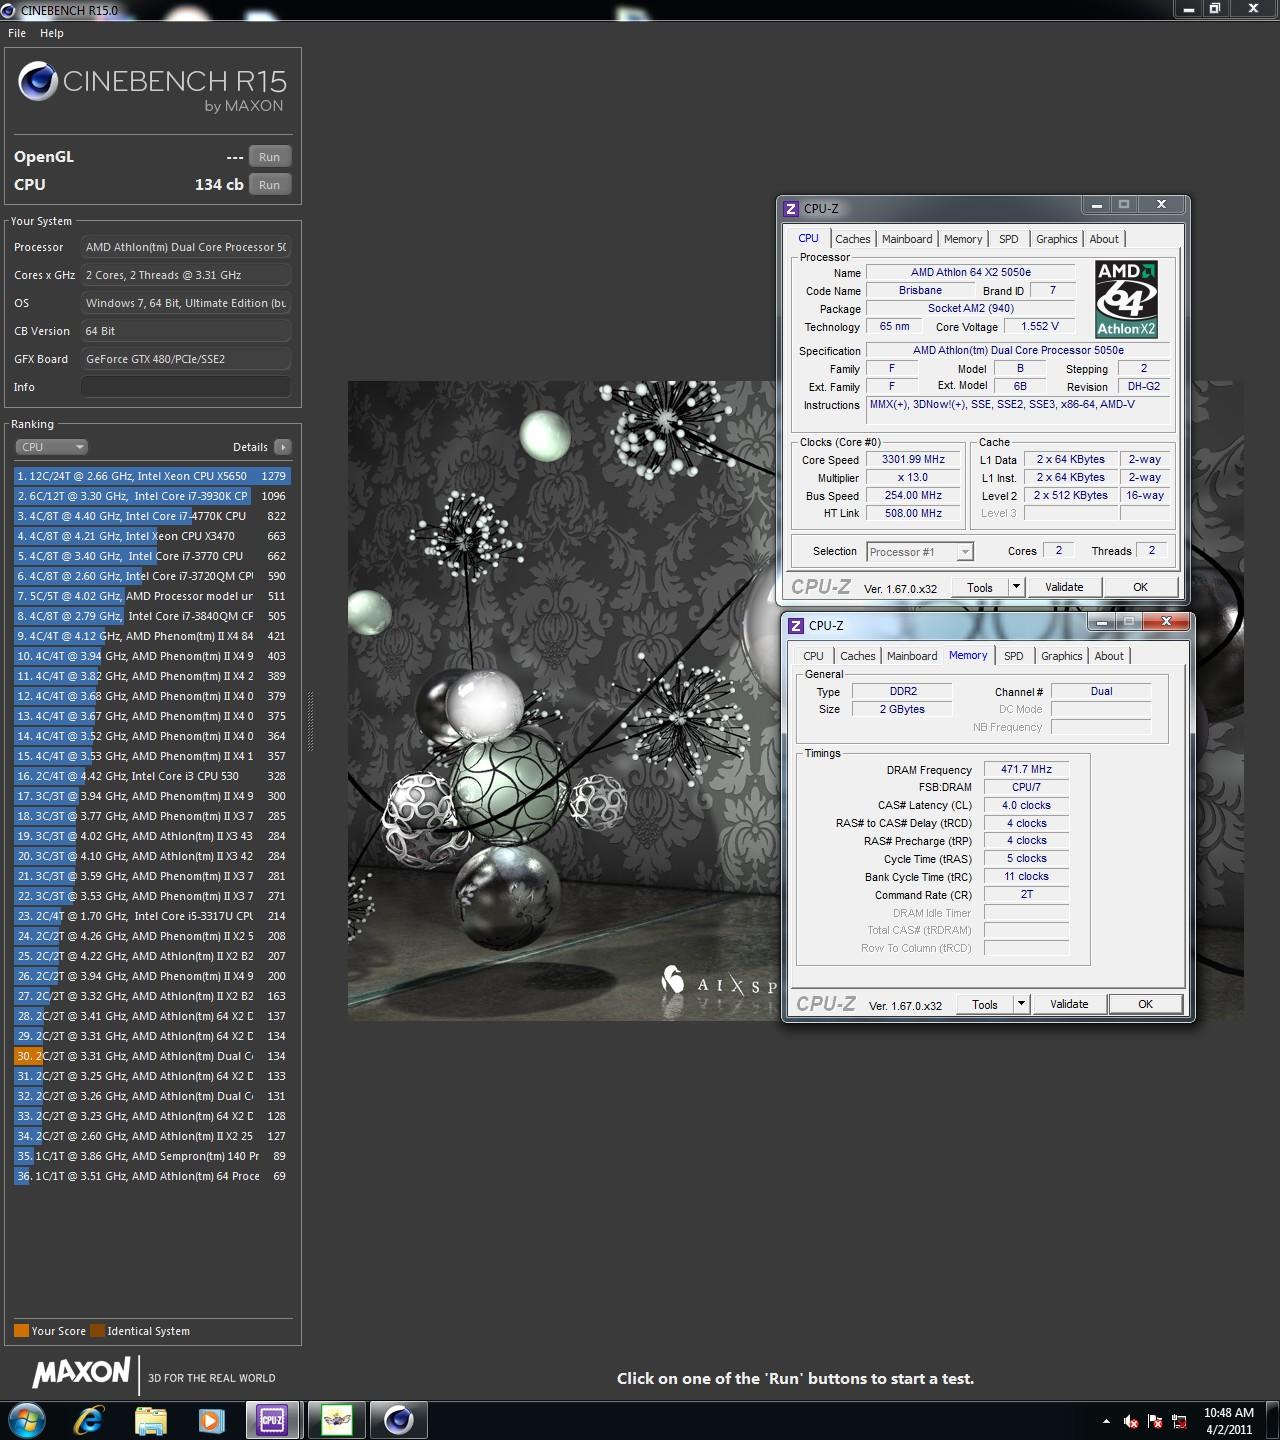This screenshot has width=1280, height=1440.
Task: Click the Processor name field in Cinebench
Action: coord(186,247)
